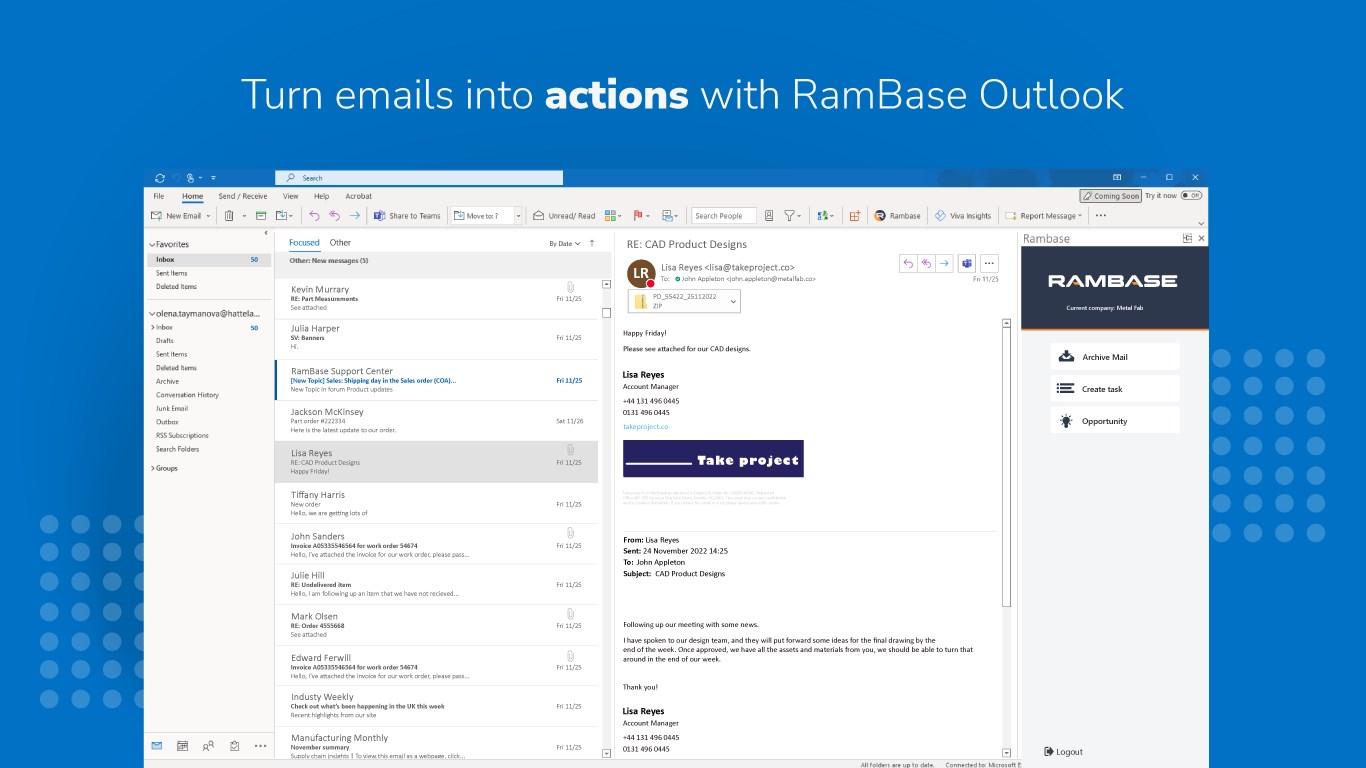Select the Junk Email folder
The width and height of the screenshot is (1366, 768).
pyautogui.click(x=172, y=408)
